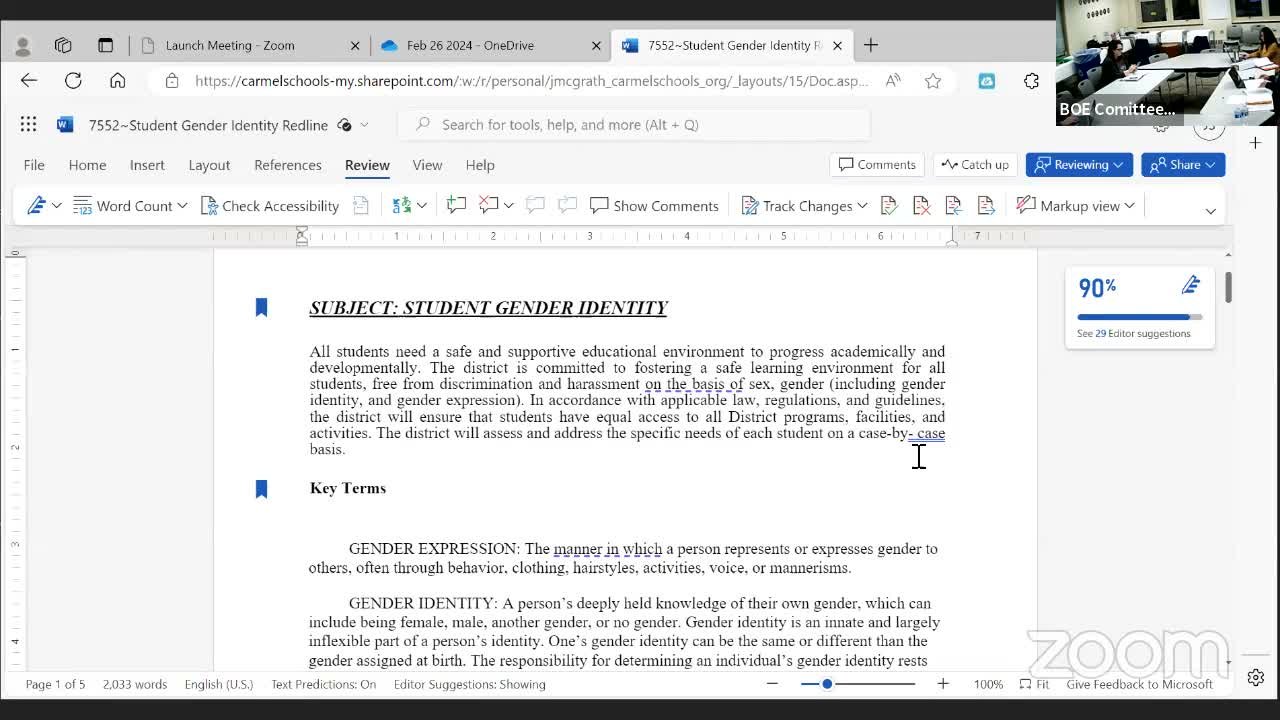
Task: Toggle Editor Suggestions showing in status bar
Action: (469, 684)
